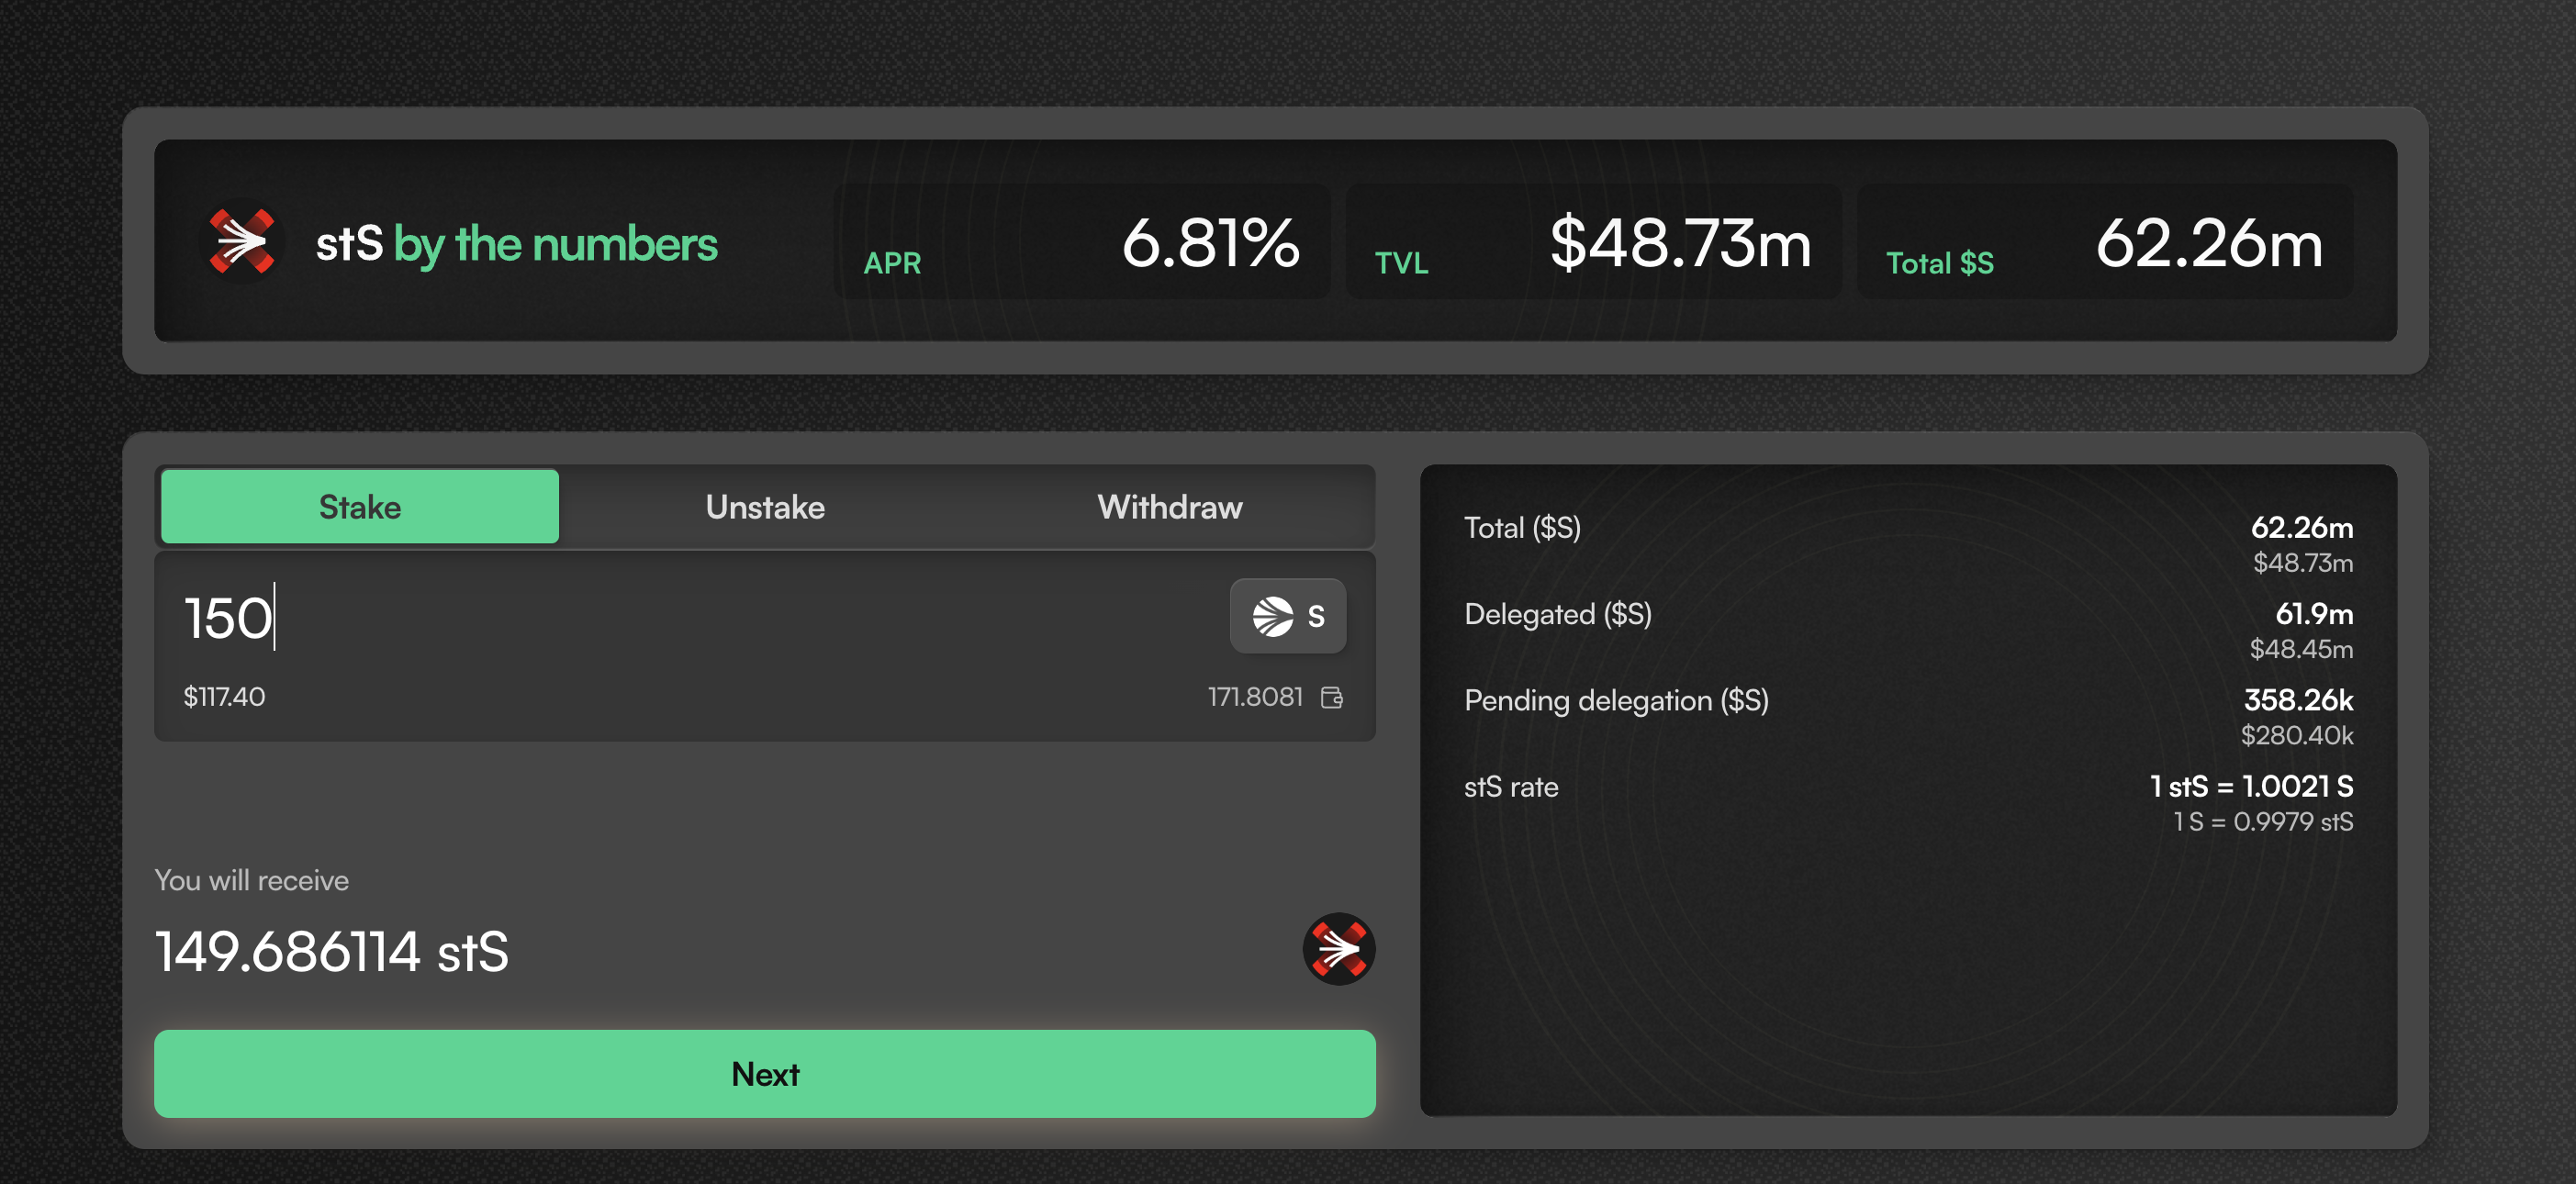Image resolution: width=2576 pixels, height=1184 pixels.
Task: Click the Sonic S token icon
Action: pyautogui.click(x=1272, y=617)
